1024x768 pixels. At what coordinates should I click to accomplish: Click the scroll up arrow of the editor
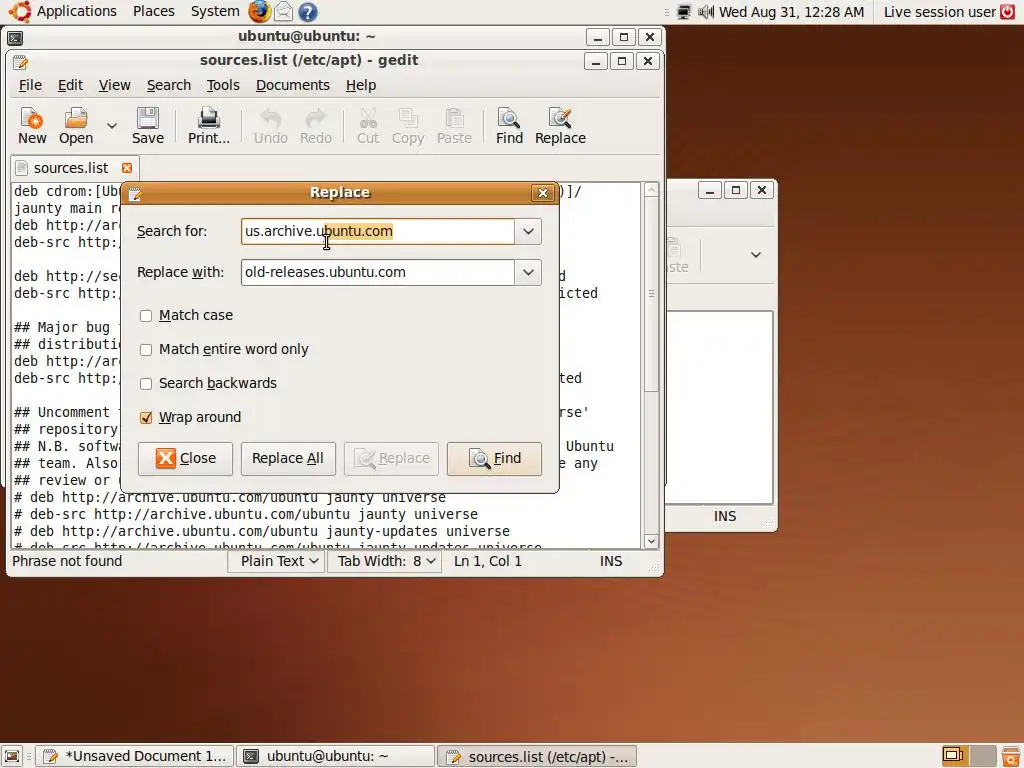click(x=651, y=190)
